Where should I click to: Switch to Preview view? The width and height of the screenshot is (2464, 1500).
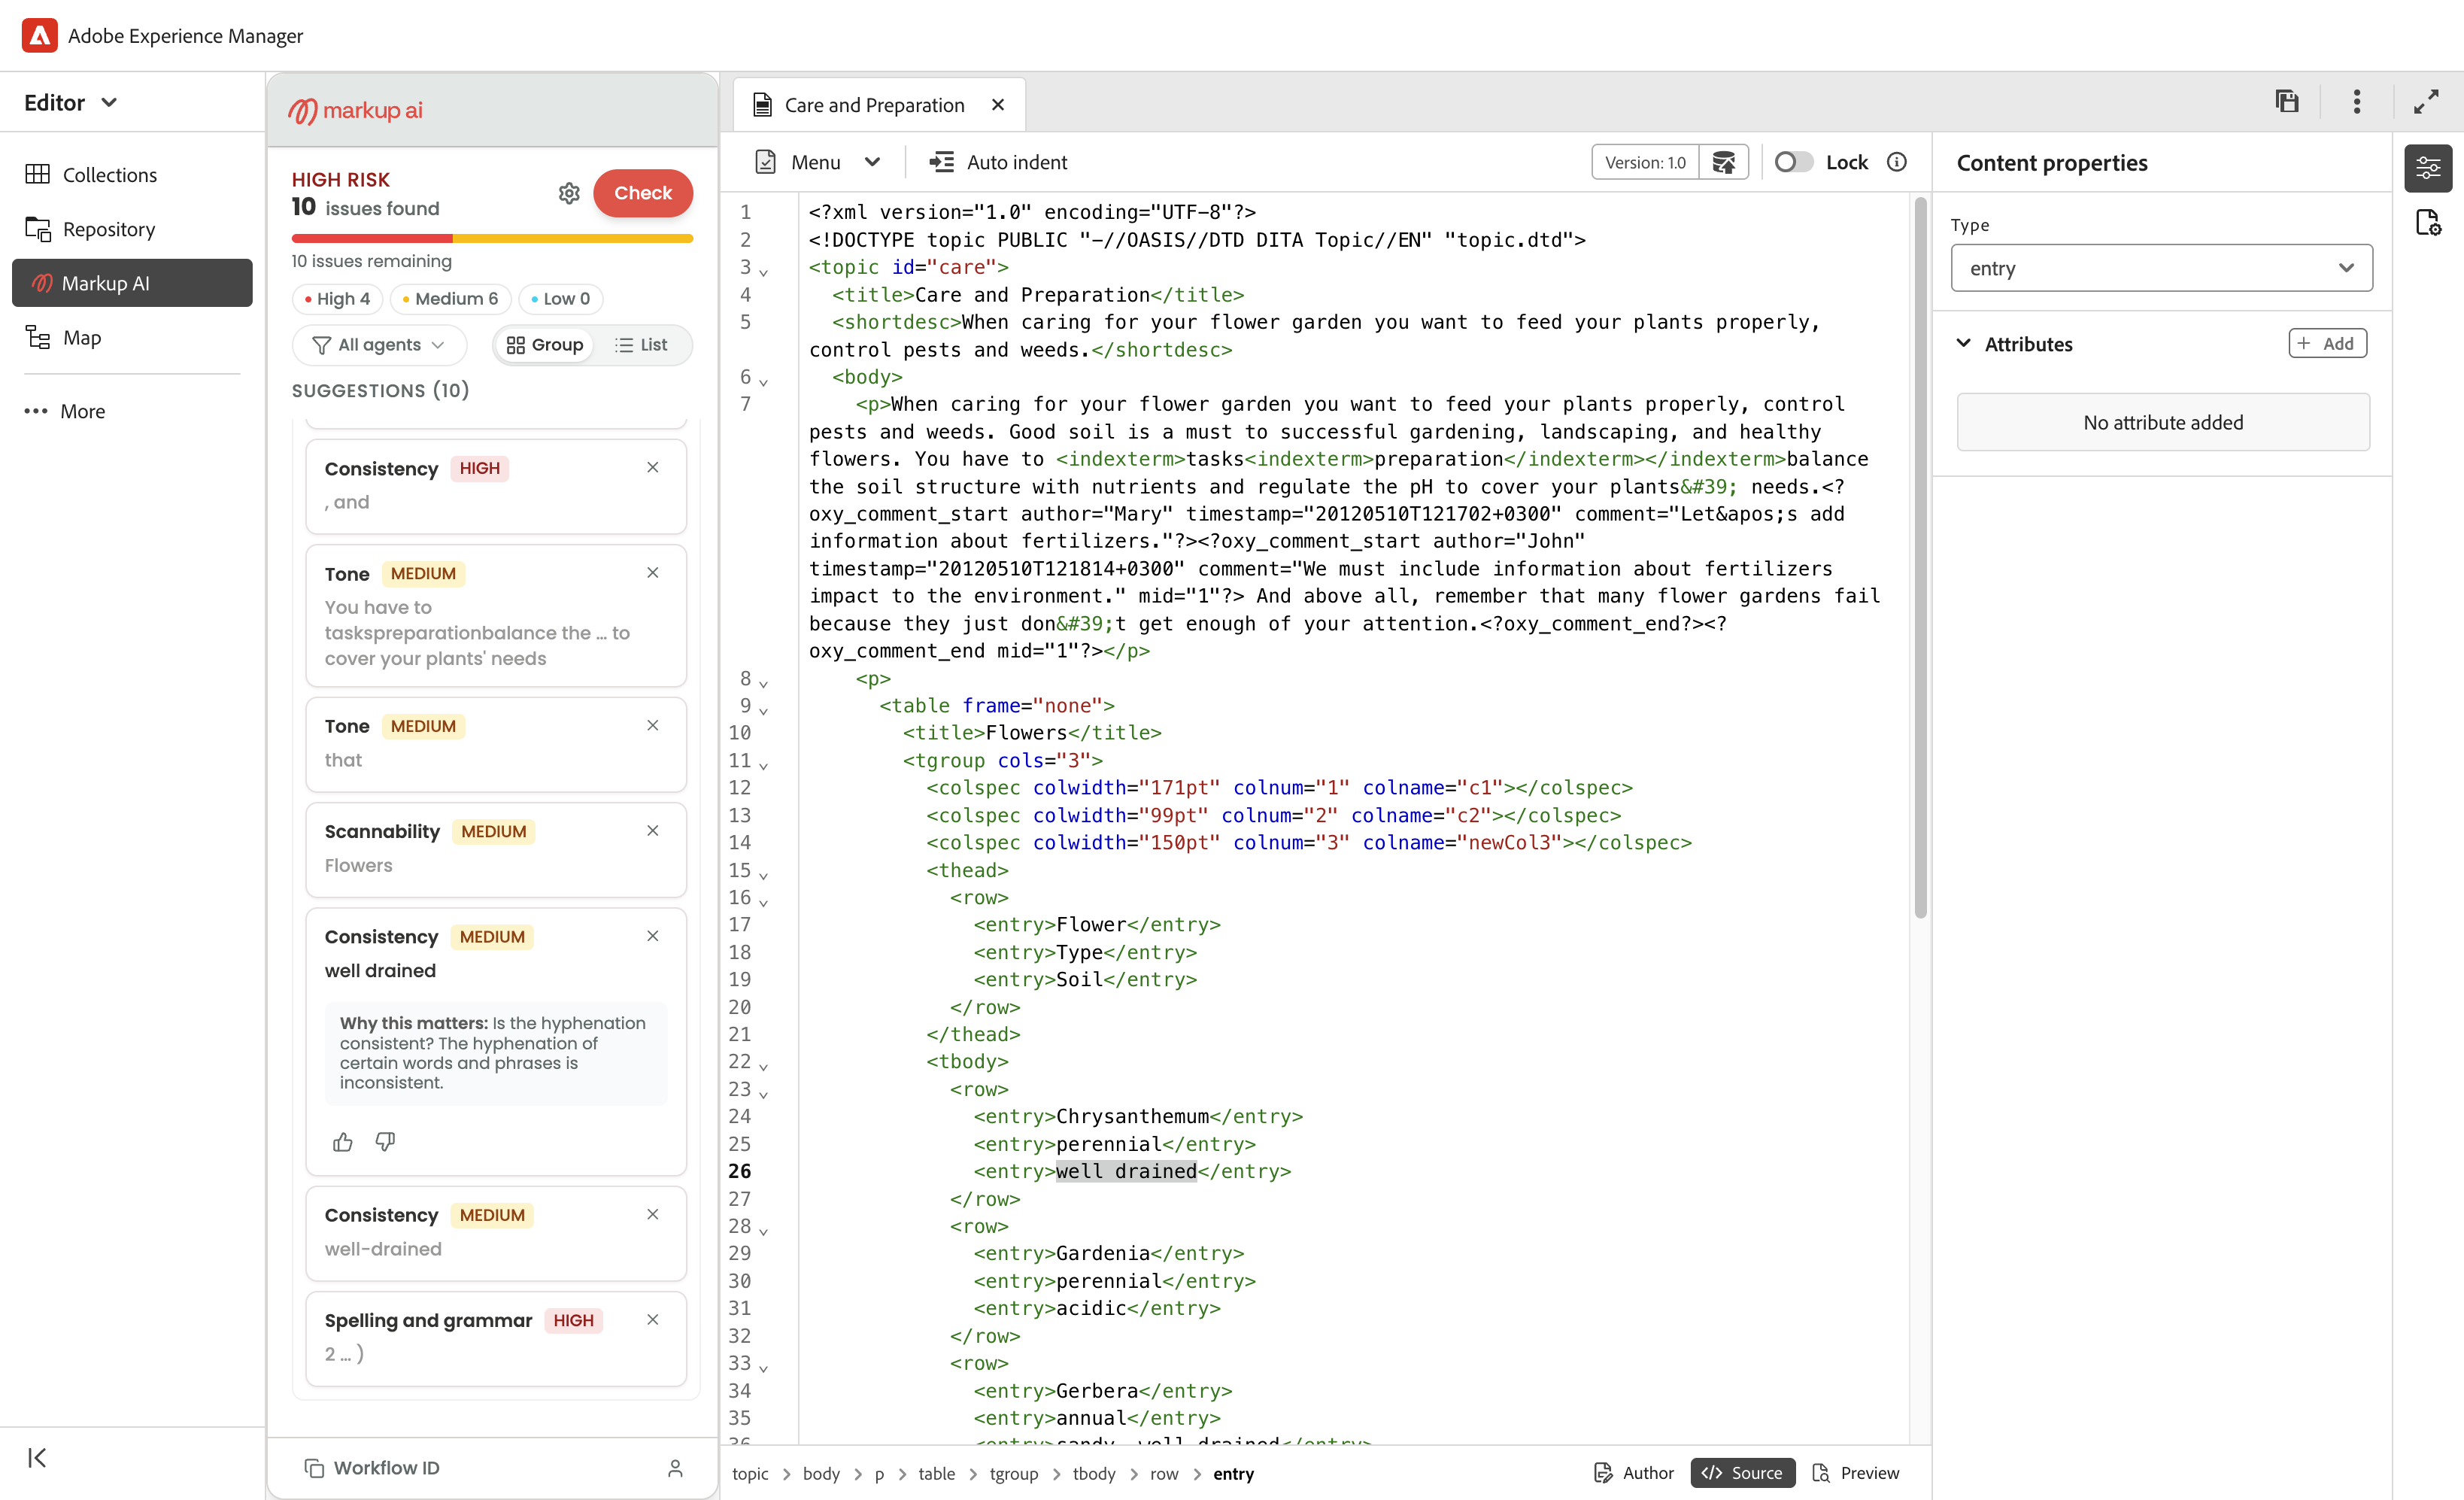coord(1855,1472)
